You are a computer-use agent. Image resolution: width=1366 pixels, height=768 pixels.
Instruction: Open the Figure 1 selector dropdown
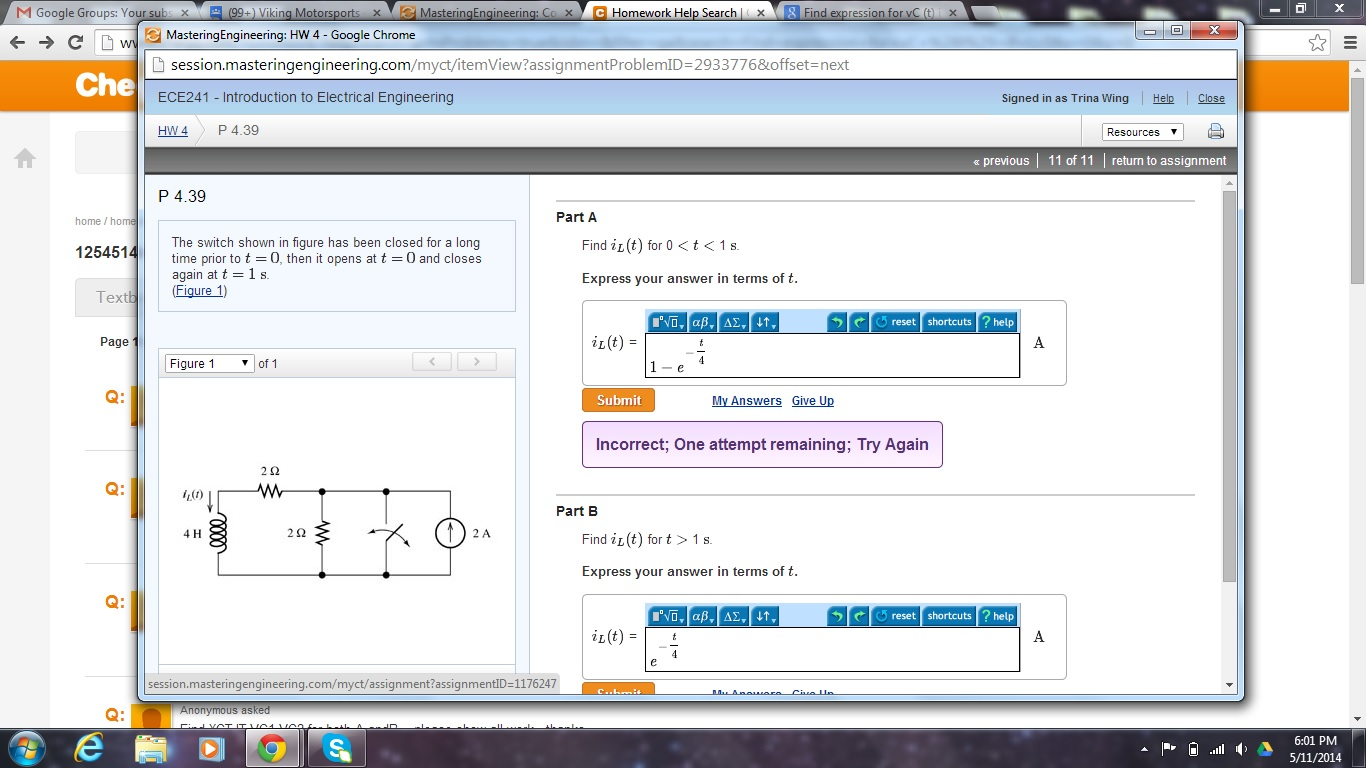coord(210,363)
